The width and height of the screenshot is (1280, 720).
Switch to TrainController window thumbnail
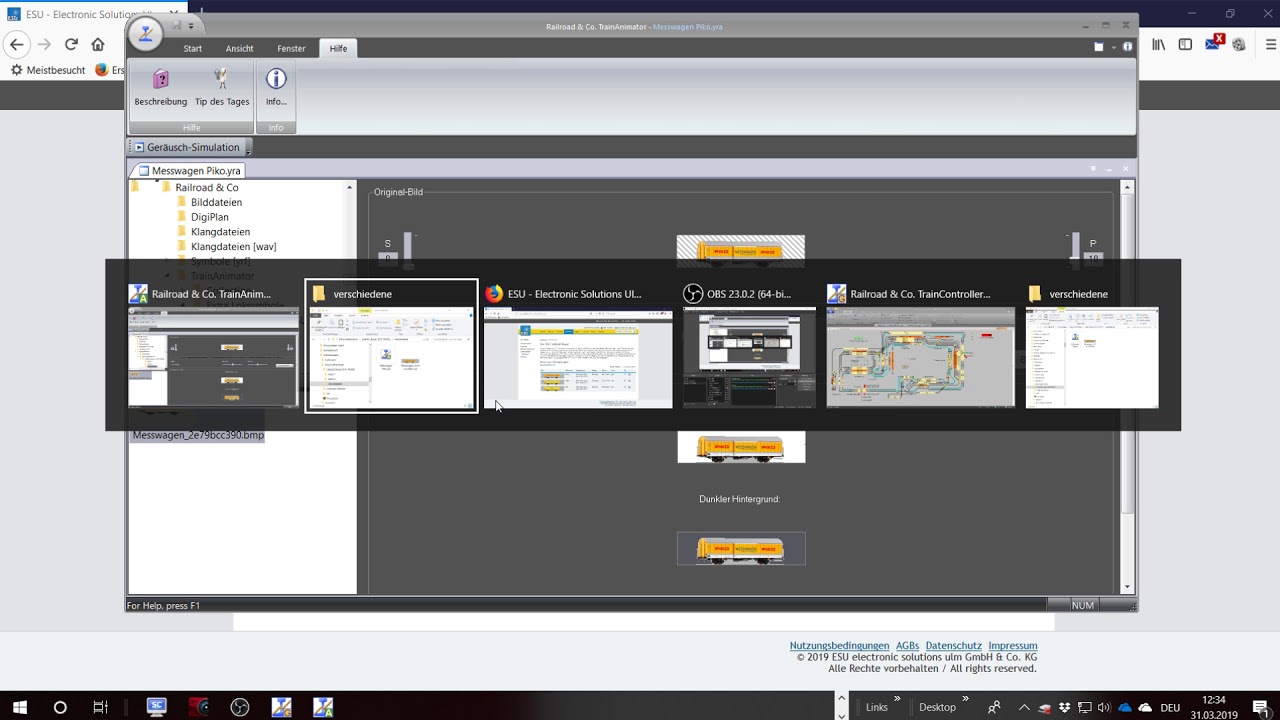point(920,346)
